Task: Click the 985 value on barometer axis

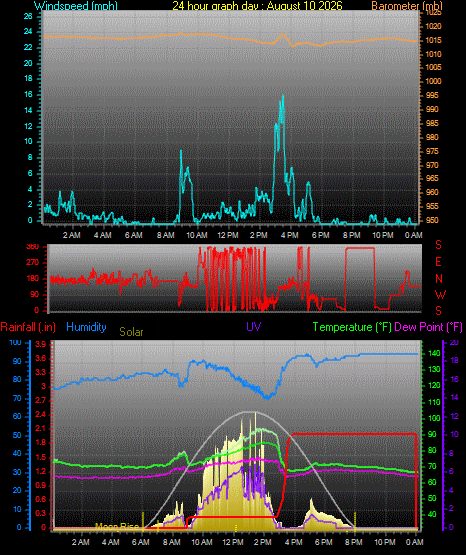Action: pyautogui.click(x=432, y=123)
